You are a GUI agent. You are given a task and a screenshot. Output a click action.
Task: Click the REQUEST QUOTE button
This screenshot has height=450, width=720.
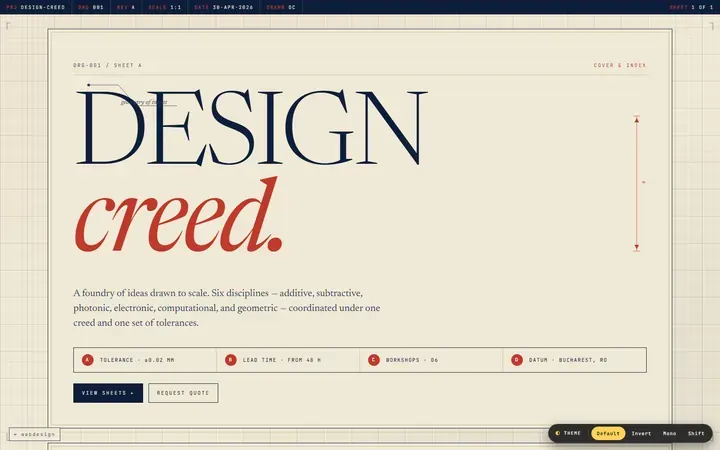click(x=183, y=393)
